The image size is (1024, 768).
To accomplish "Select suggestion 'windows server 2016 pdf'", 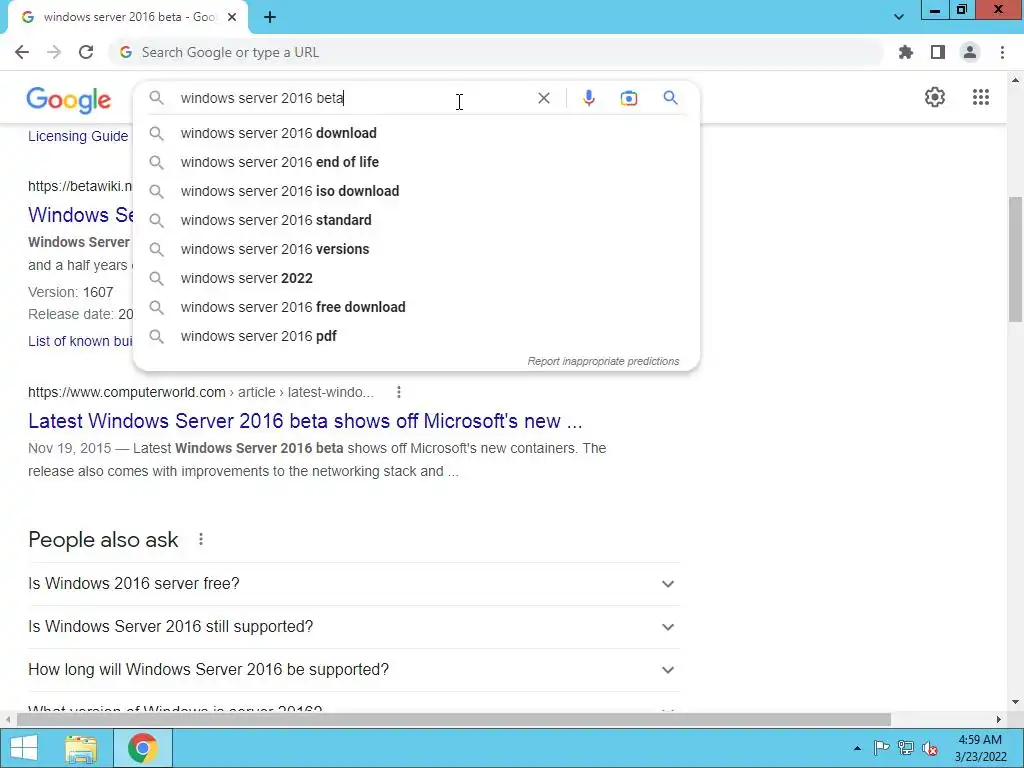I will coord(416,336).
